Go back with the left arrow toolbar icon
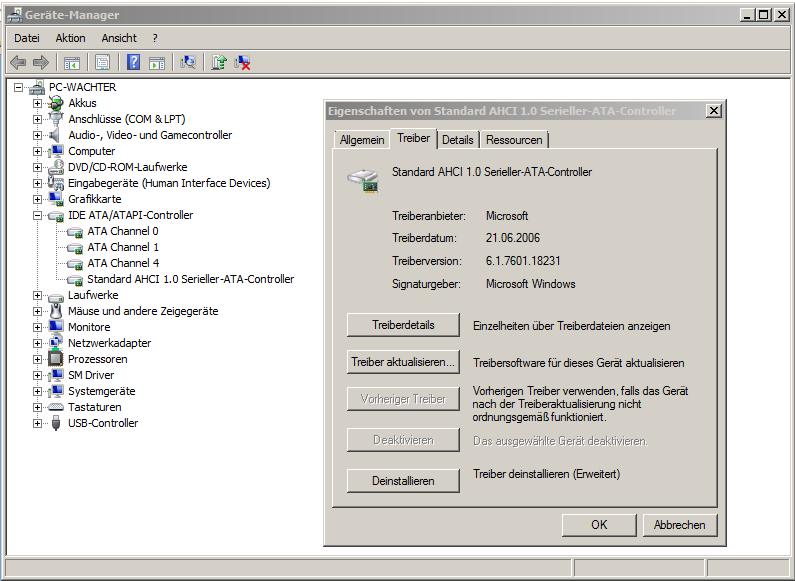Screen dimensions: 795x581 click(18, 62)
